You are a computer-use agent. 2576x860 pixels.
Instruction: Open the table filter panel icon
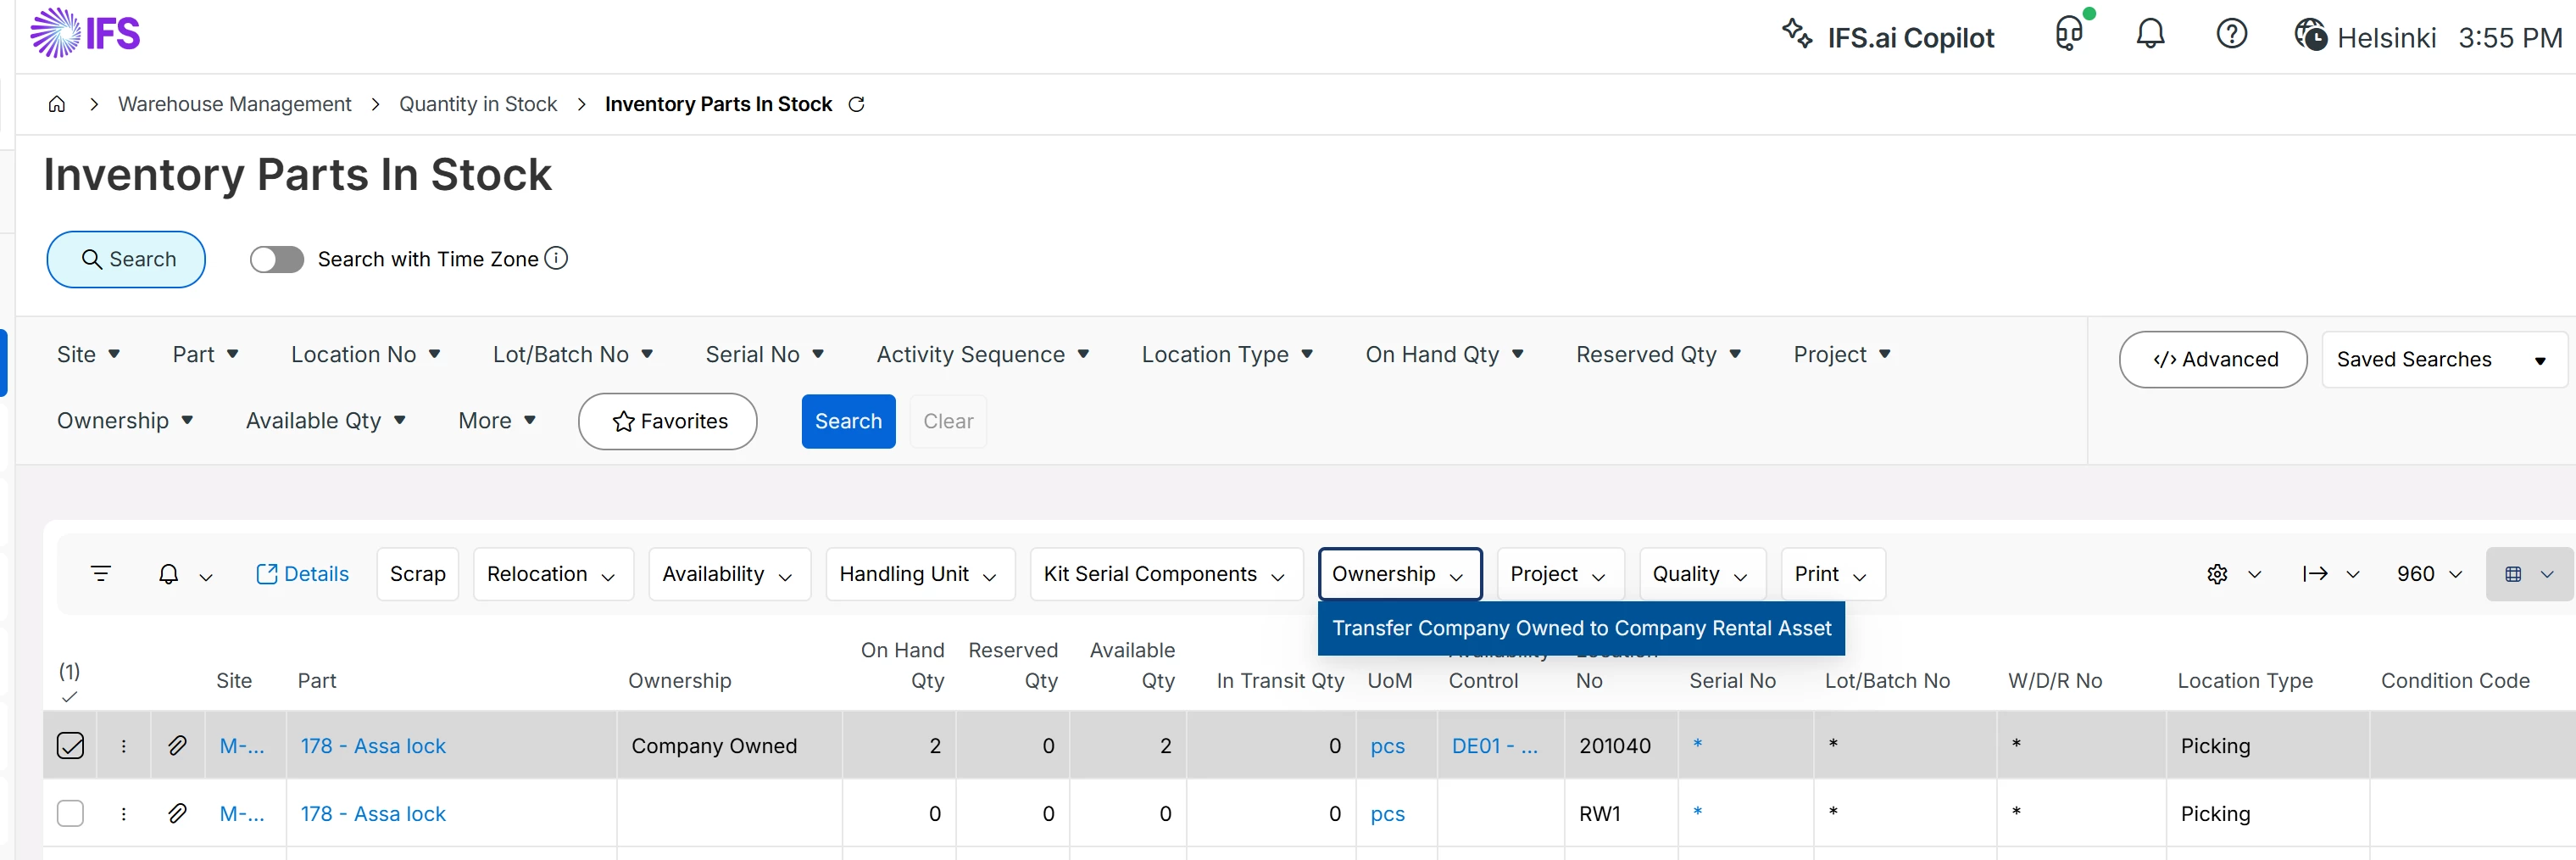point(100,573)
